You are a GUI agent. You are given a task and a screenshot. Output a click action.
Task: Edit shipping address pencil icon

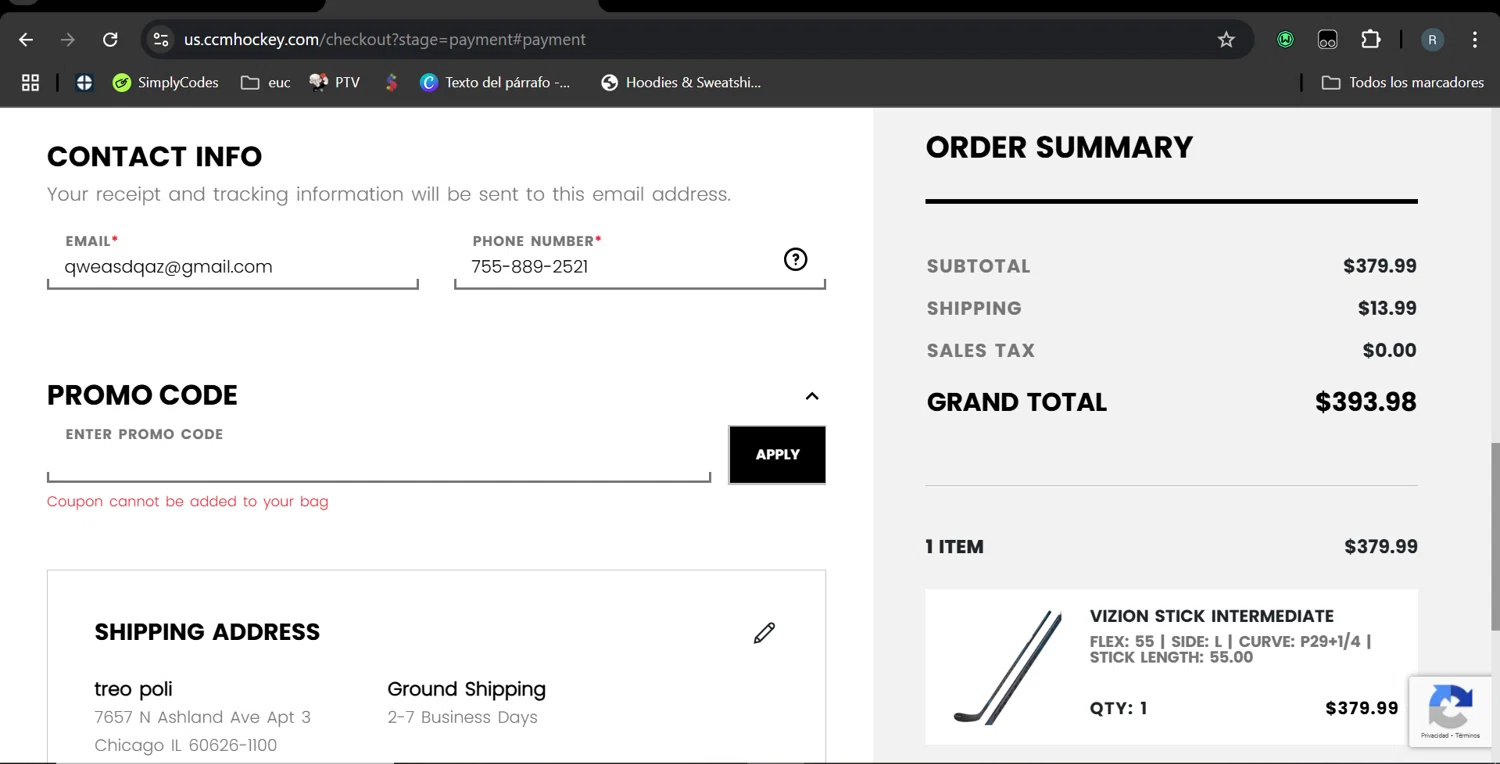tap(764, 633)
